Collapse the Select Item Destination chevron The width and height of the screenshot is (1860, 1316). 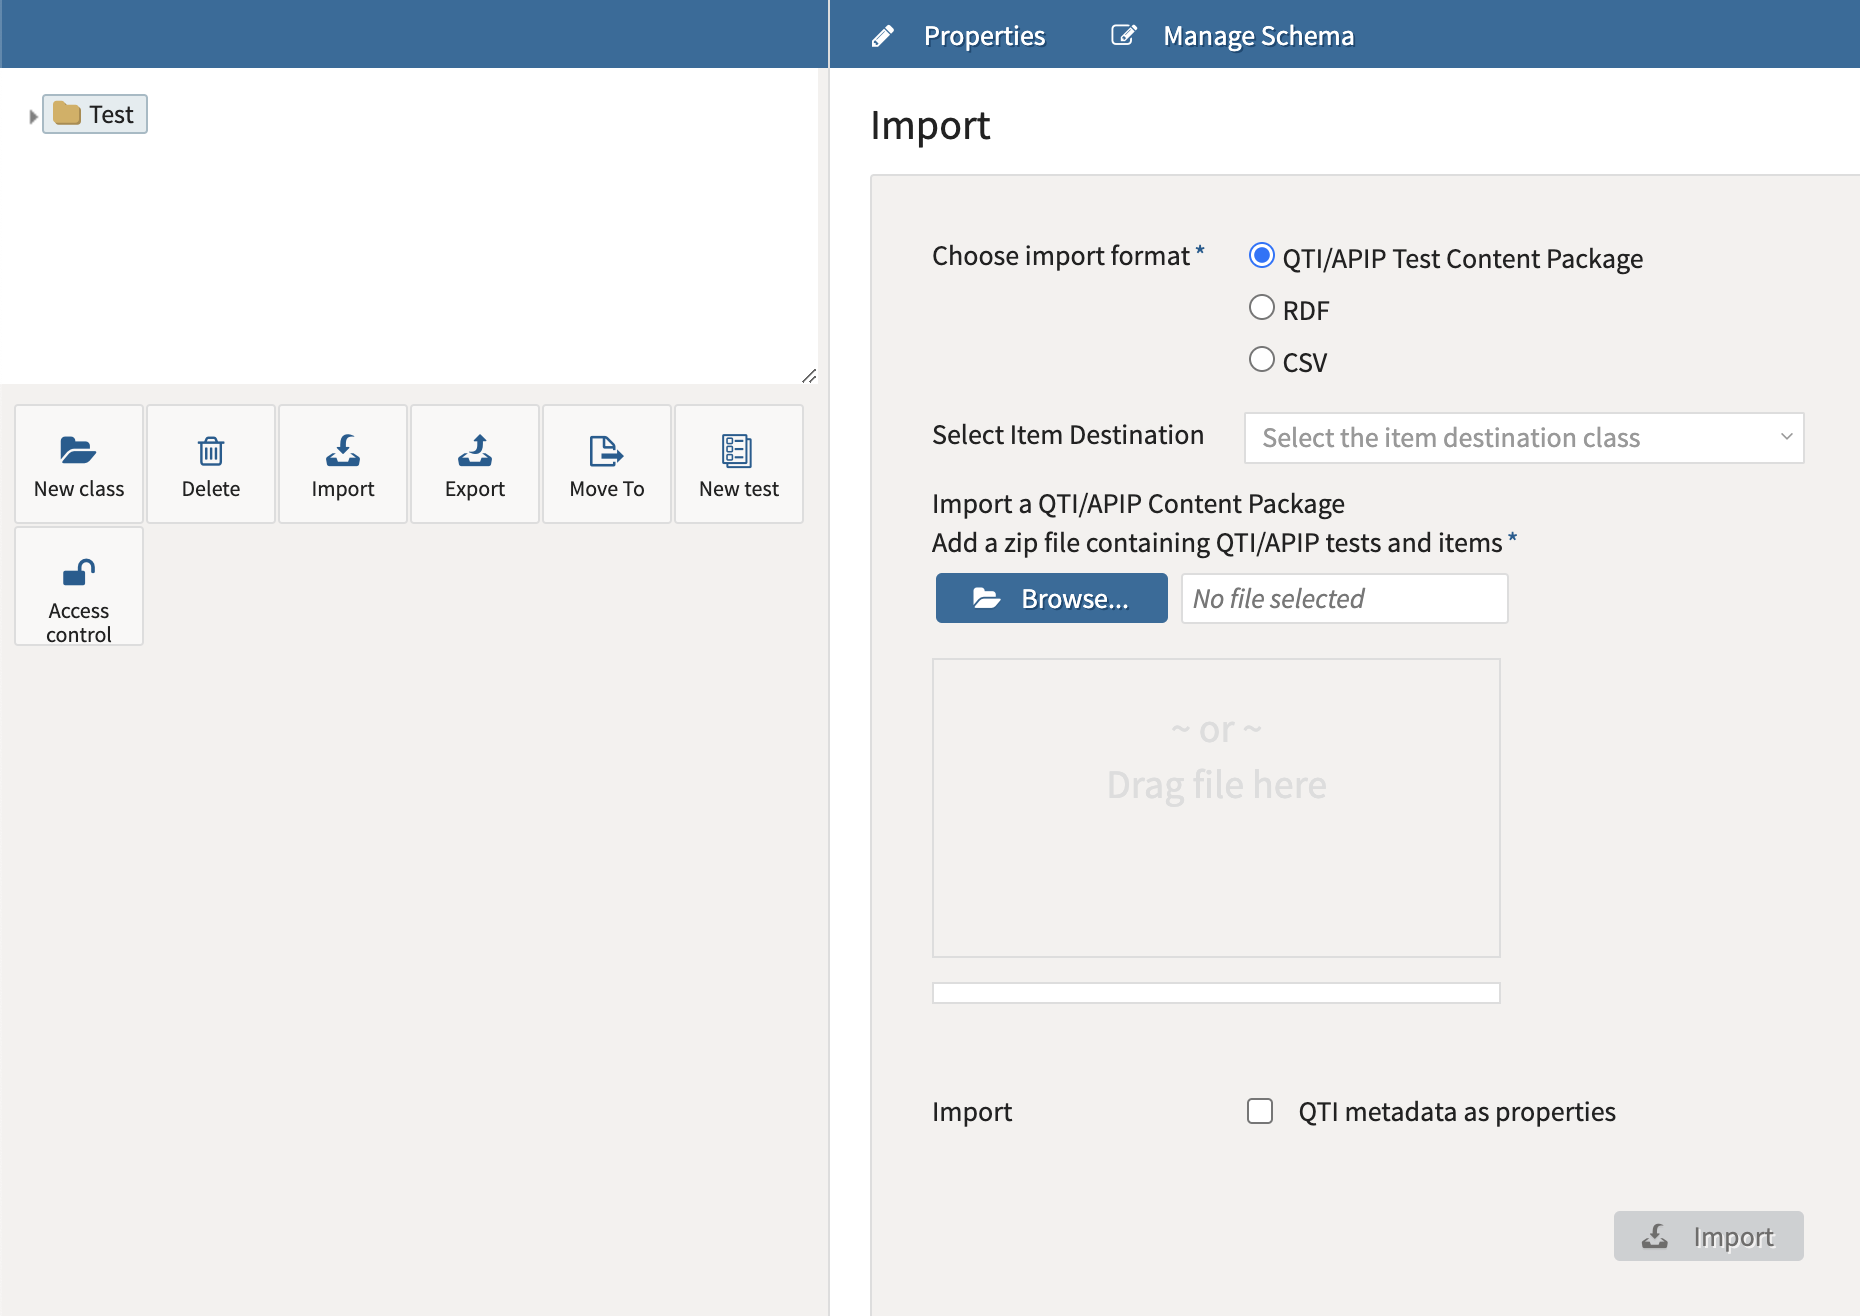pyautogui.click(x=1786, y=437)
